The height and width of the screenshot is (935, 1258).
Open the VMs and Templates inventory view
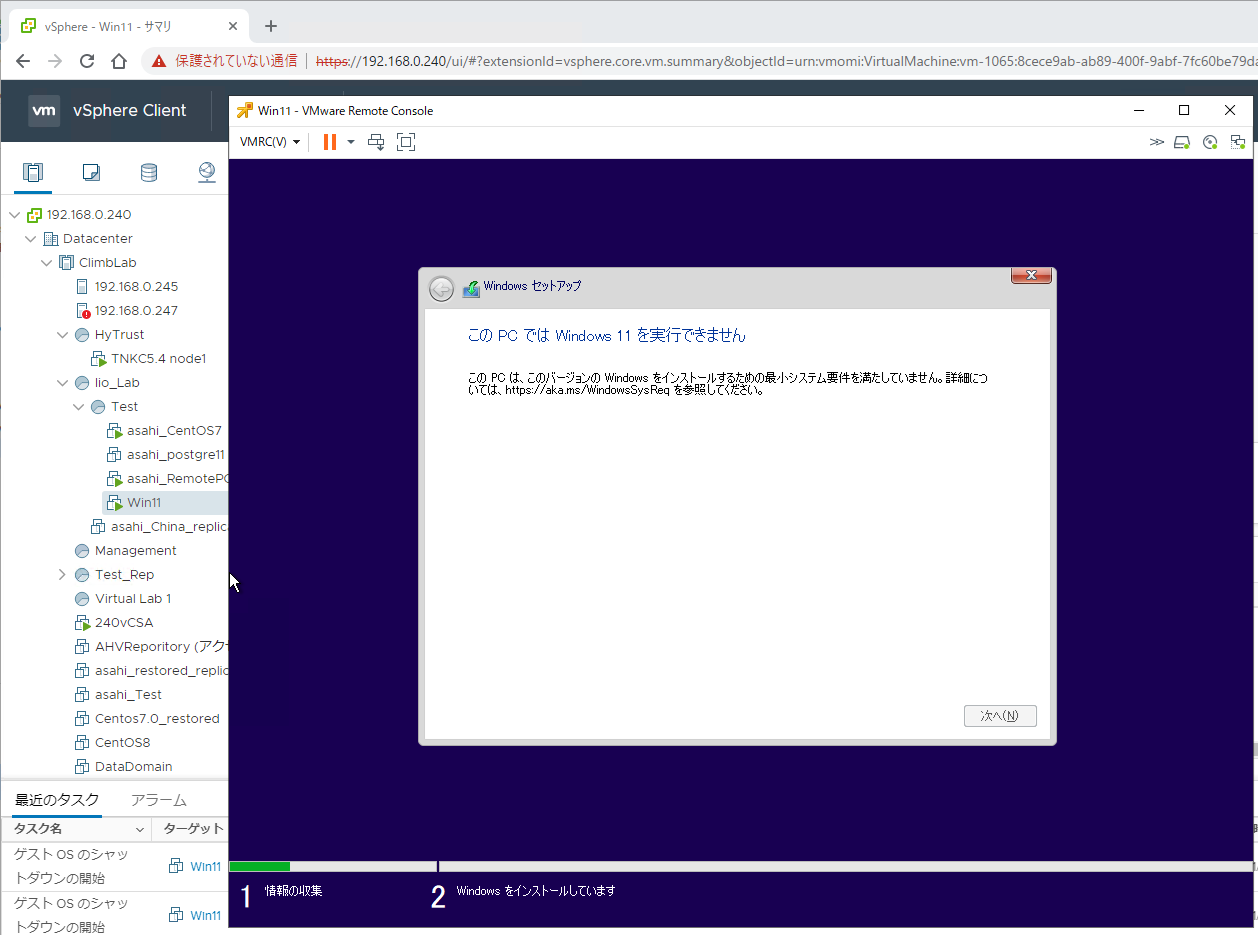pos(91,173)
